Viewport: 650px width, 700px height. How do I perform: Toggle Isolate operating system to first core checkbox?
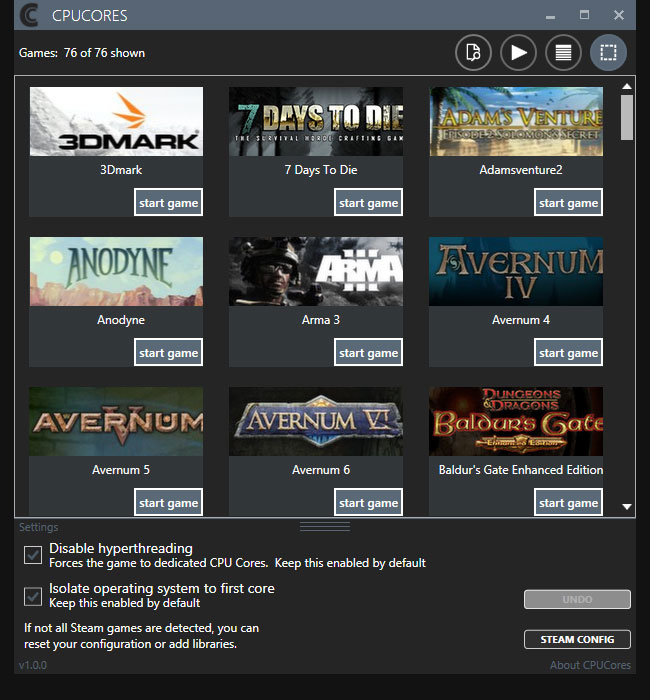click(x=33, y=596)
